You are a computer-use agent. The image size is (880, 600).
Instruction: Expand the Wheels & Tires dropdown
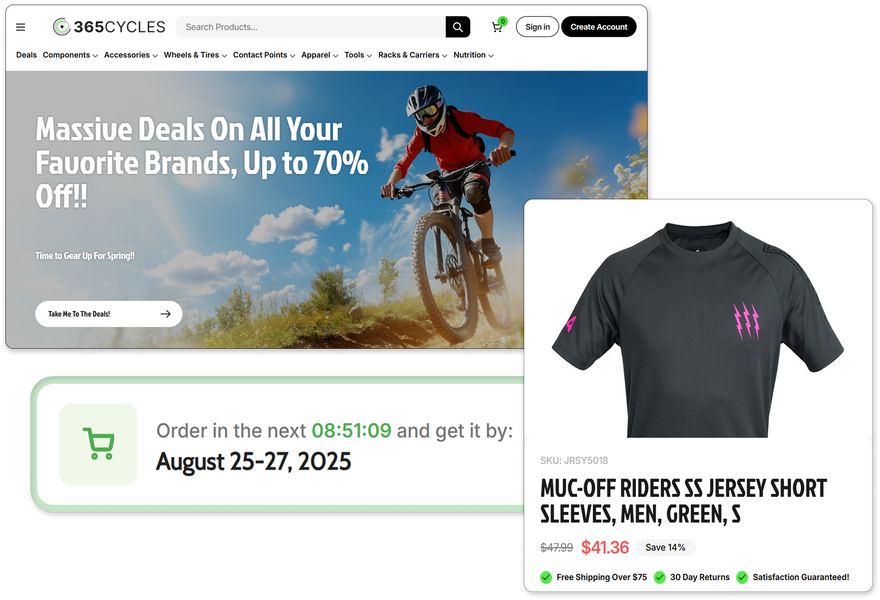[195, 55]
